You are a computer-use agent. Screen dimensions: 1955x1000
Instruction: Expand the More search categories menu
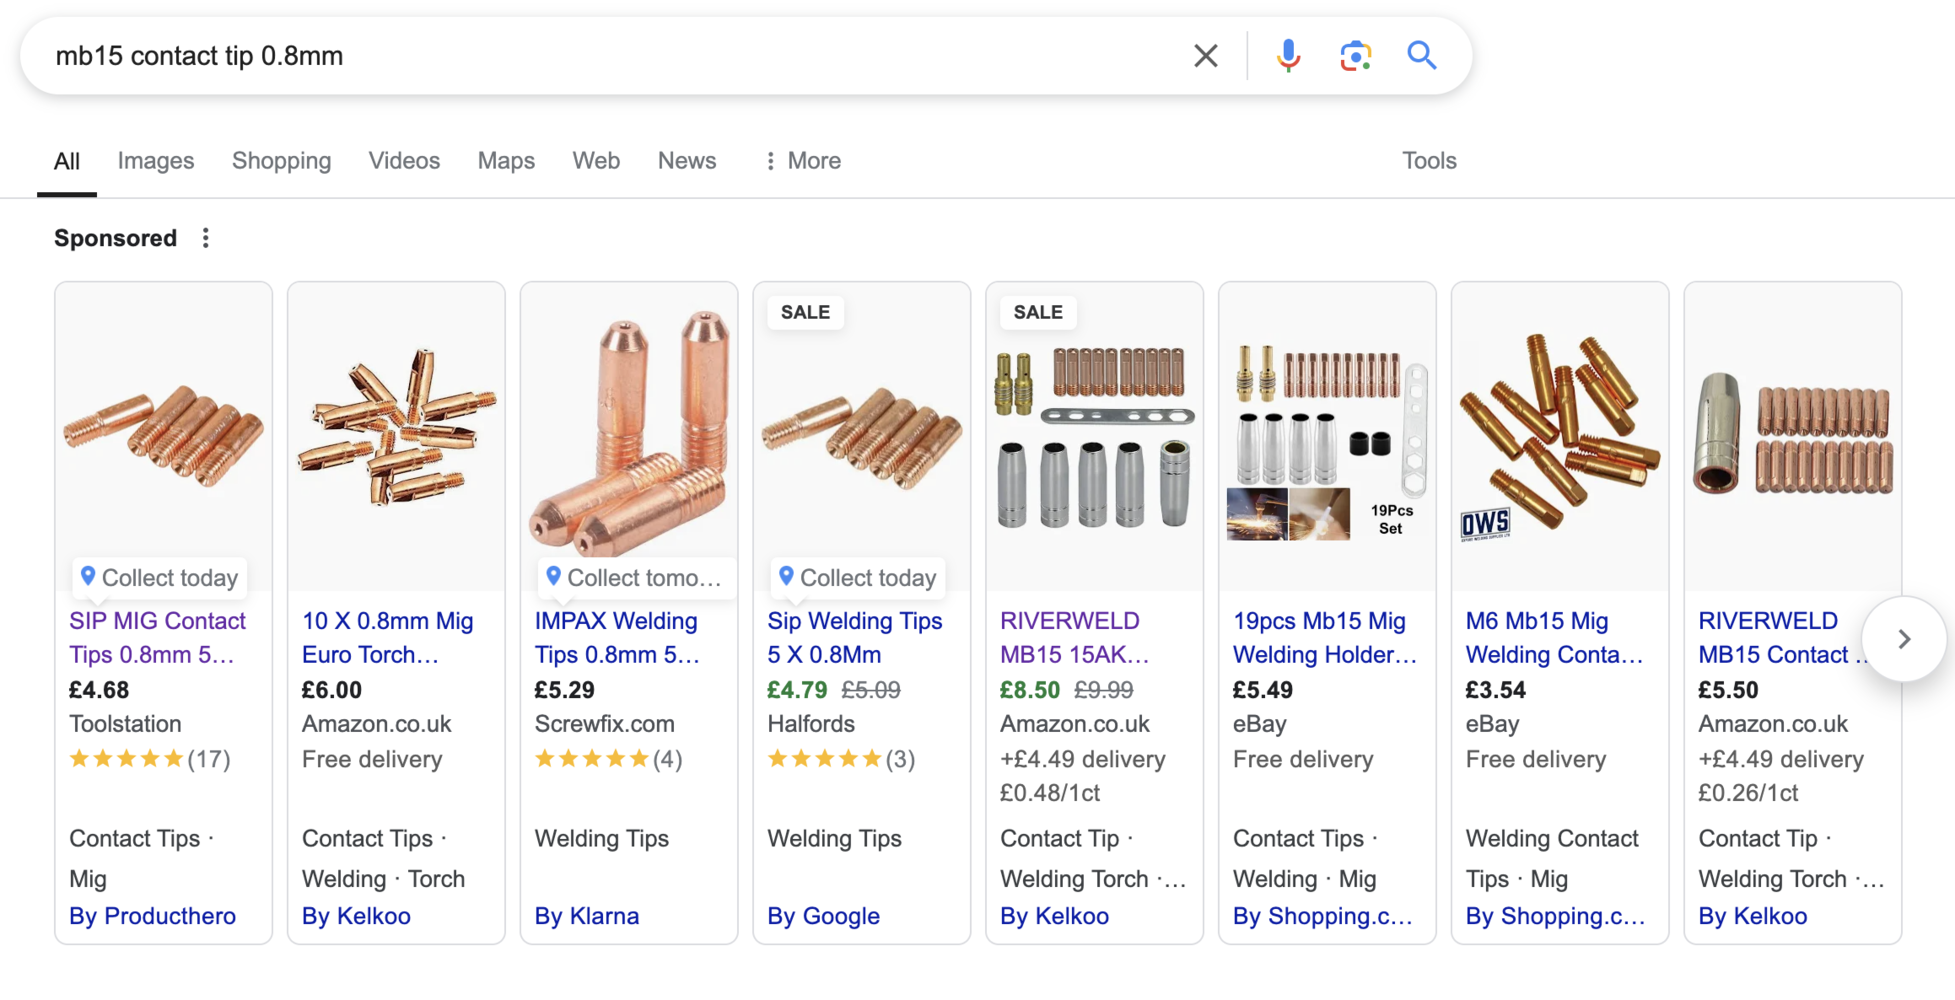click(x=802, y=161)
